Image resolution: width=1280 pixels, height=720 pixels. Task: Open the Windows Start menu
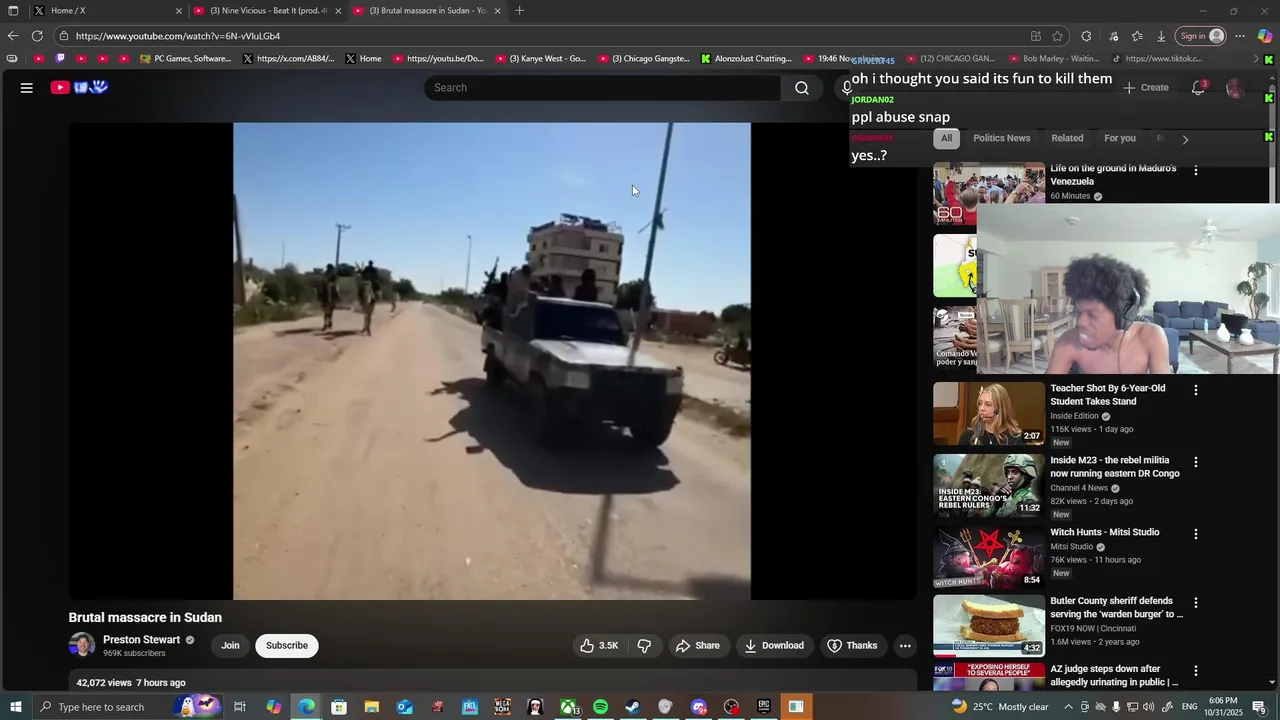(x=15, y=707)
